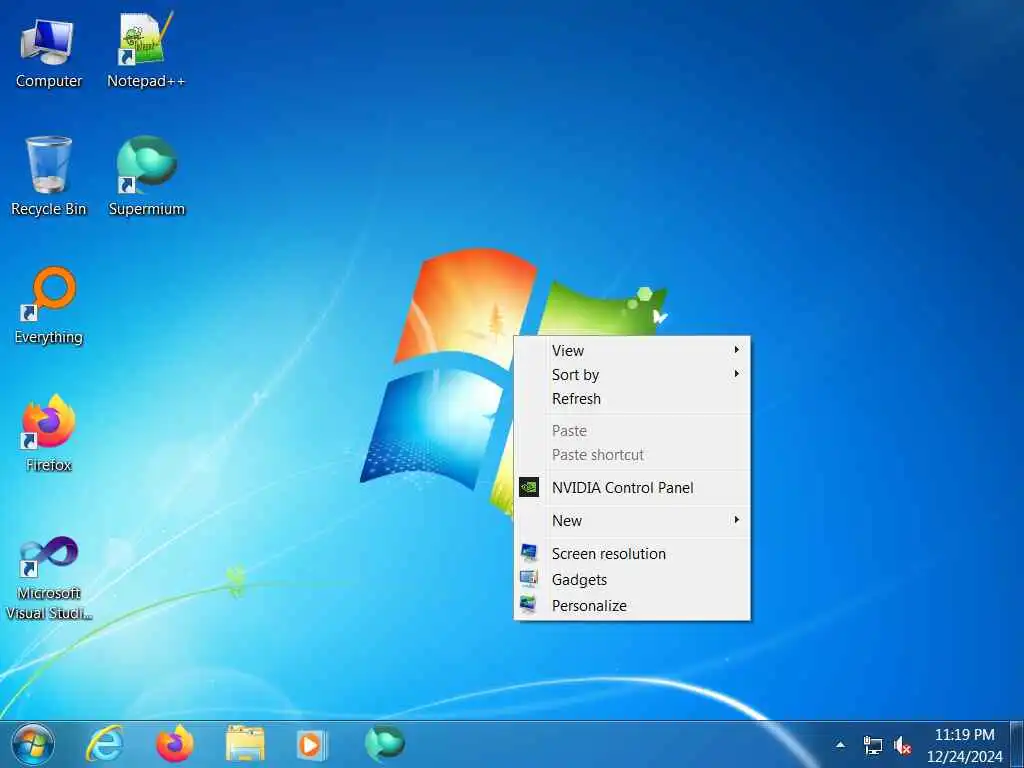Select the Supermium desktop shortcut

coord(146,176)
